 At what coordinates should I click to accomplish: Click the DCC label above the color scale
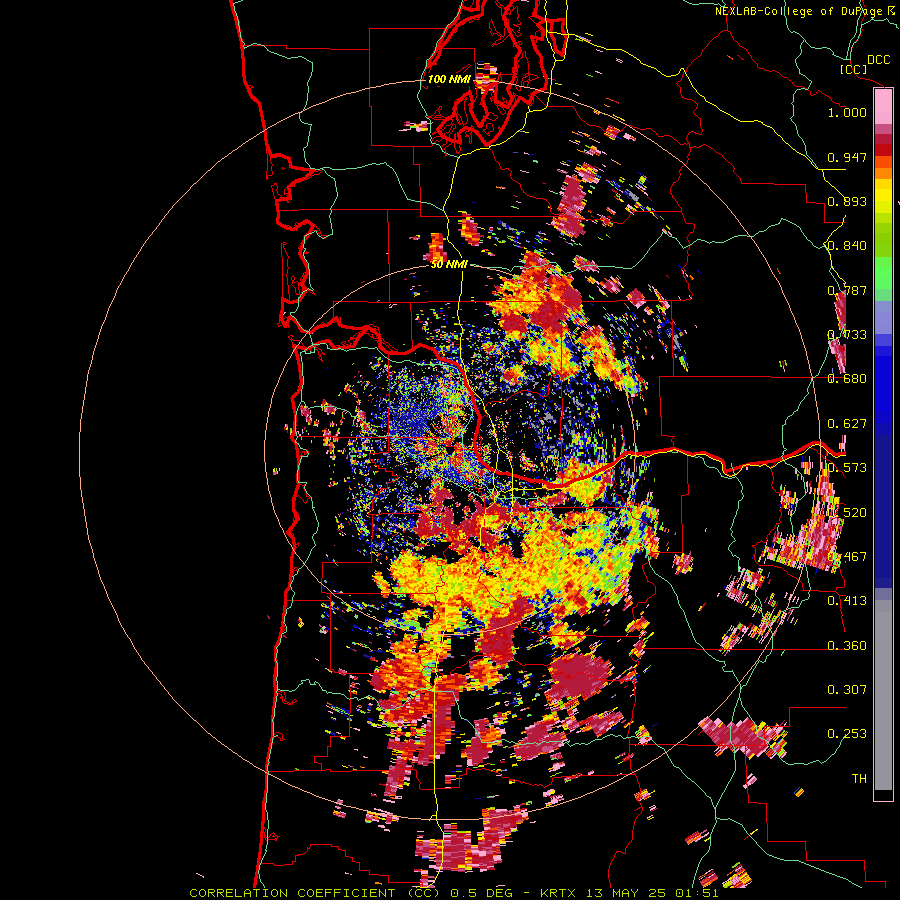879,60
